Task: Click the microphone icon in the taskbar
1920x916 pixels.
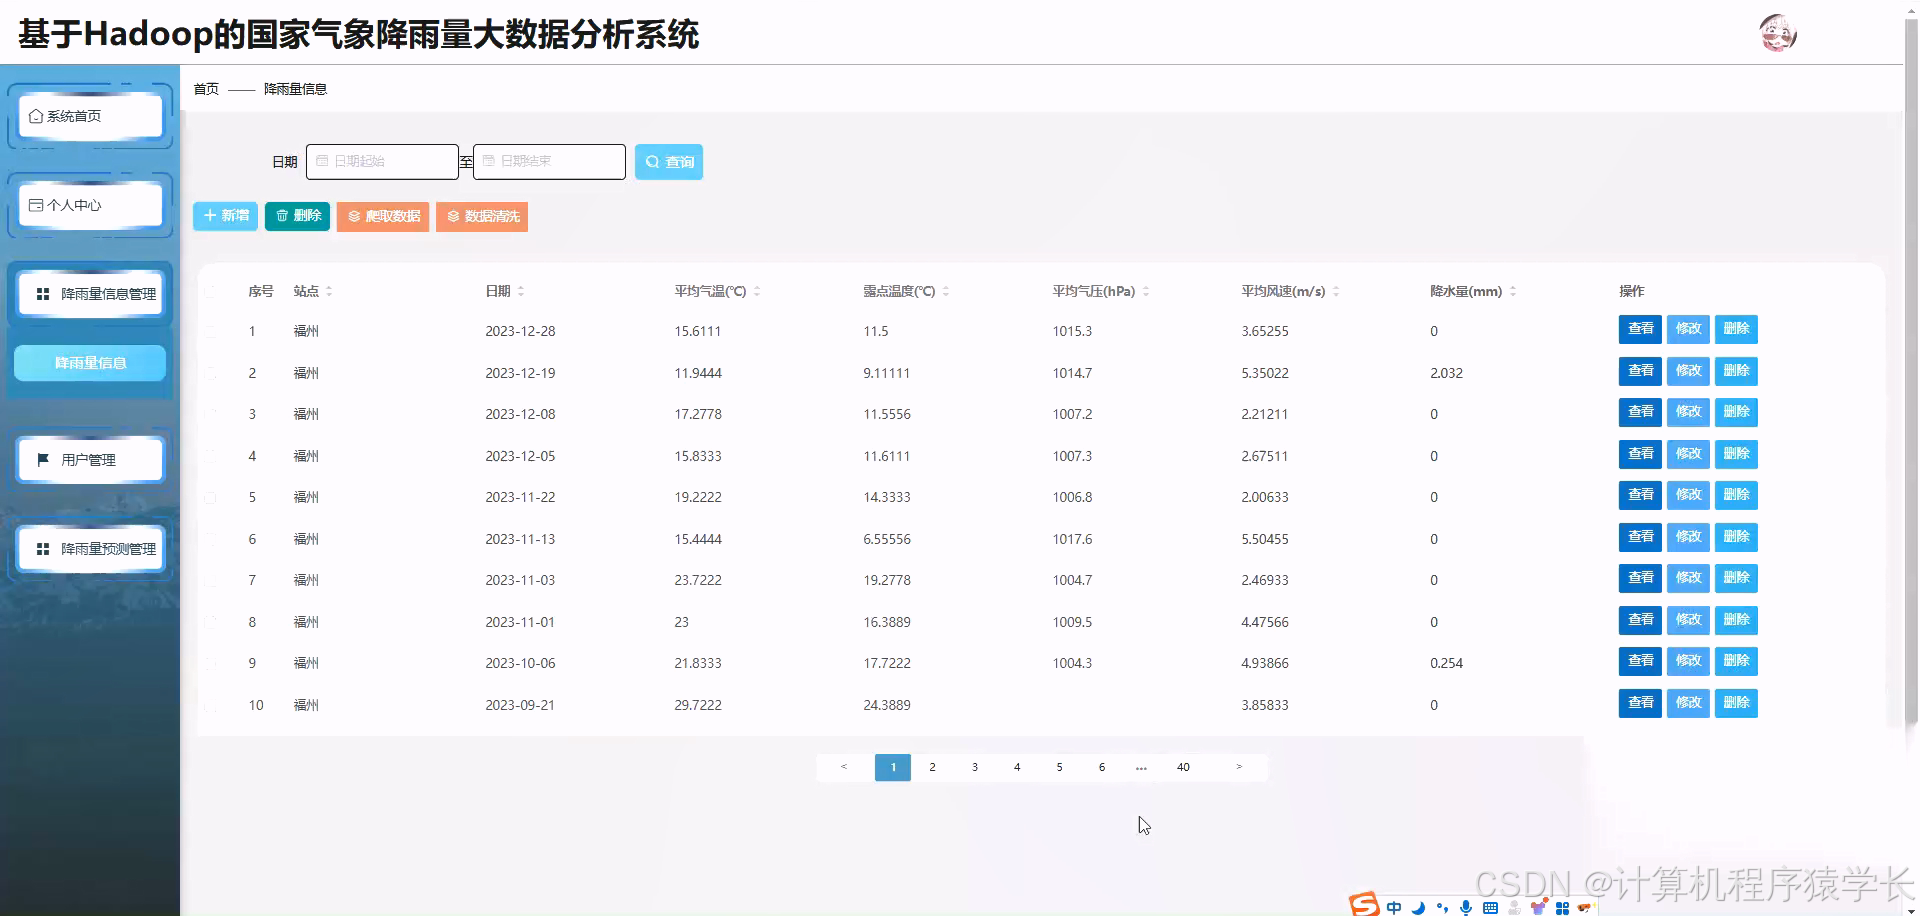Action: [1466, 906]
